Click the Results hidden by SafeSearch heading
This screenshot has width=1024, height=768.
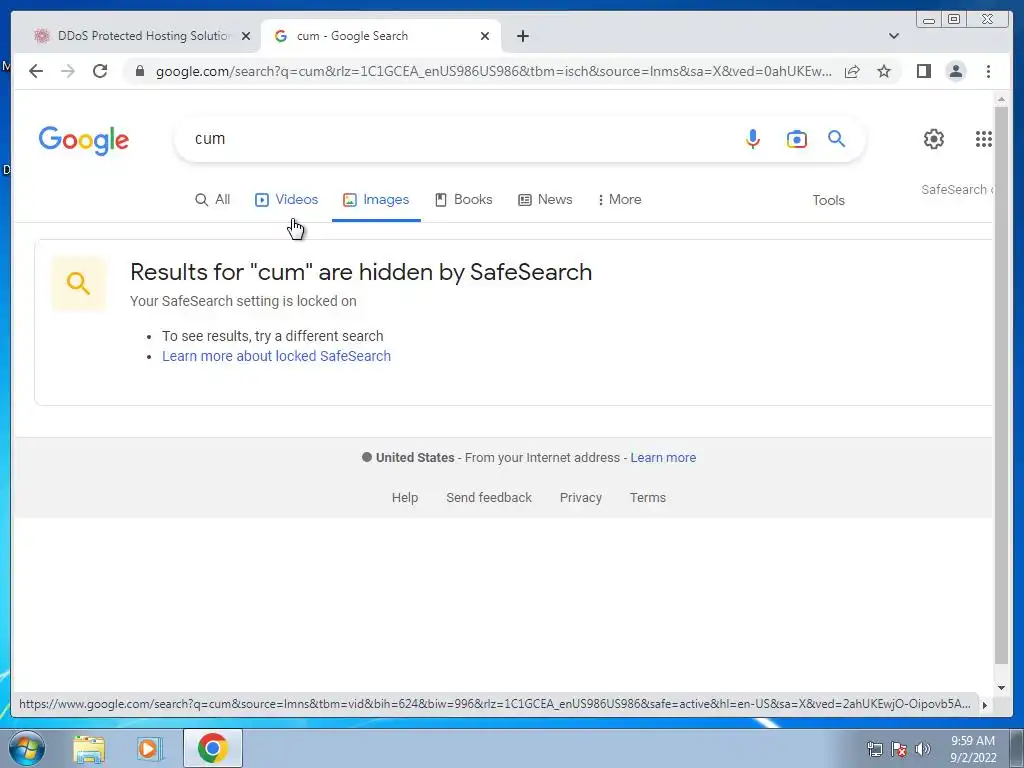[x=361, y=272]
